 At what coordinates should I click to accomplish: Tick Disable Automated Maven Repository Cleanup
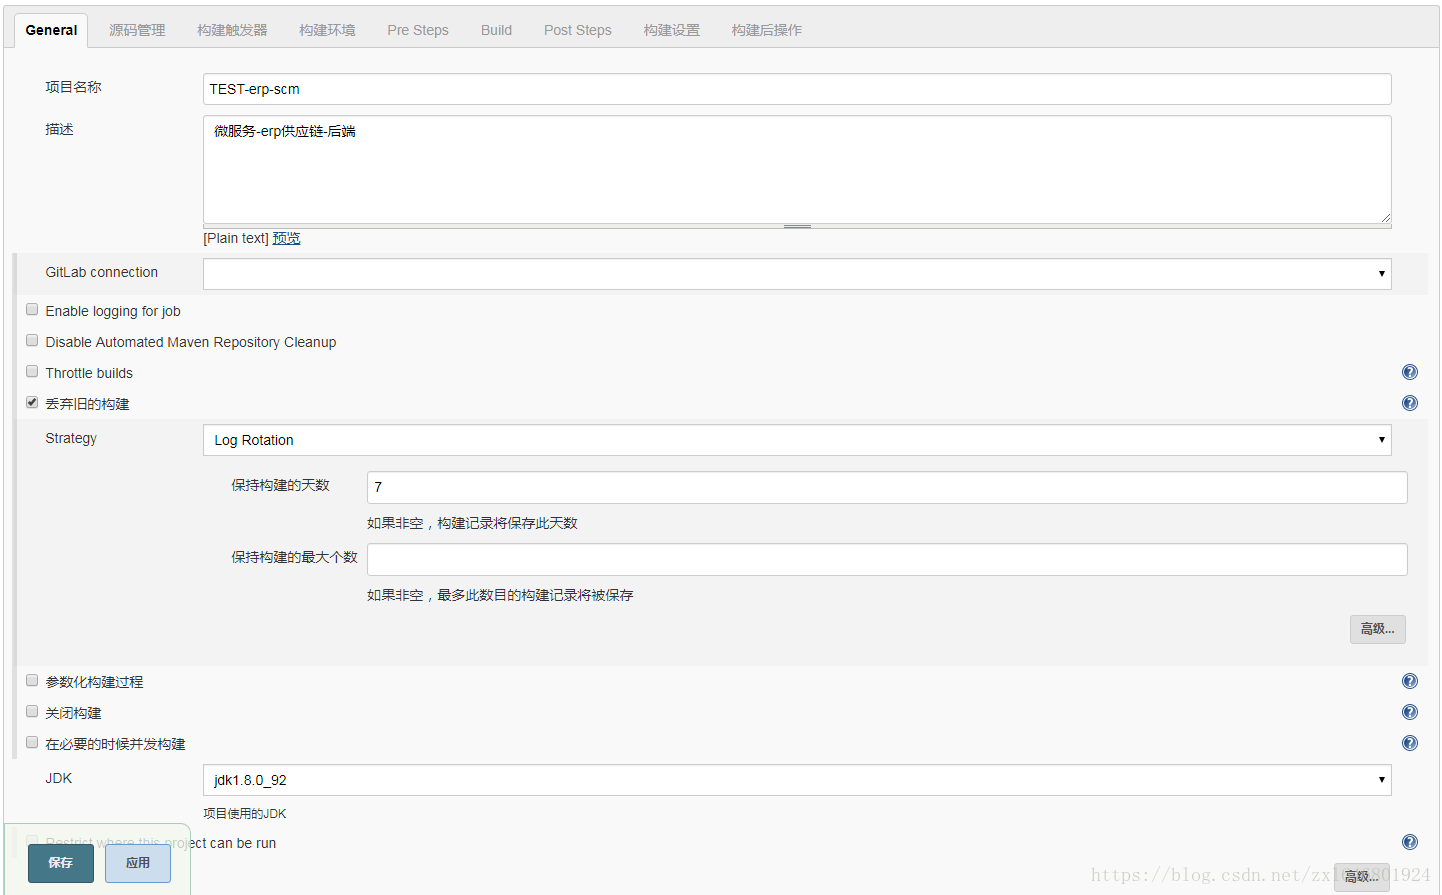[x=32, y=341]
